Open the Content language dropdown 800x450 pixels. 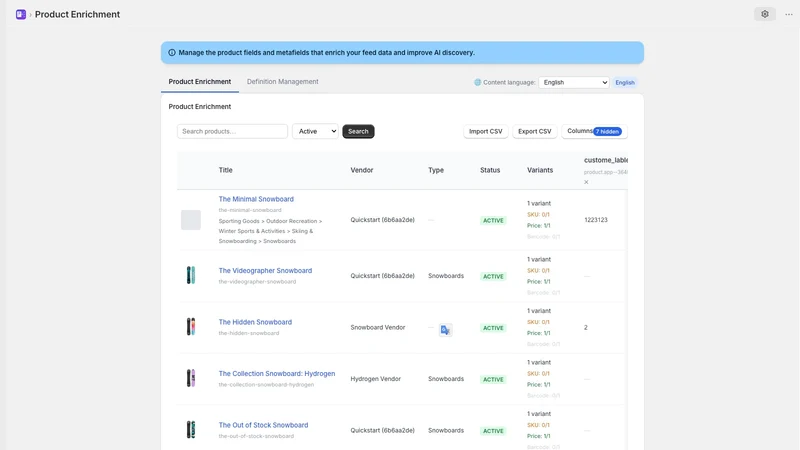[x=574, y=82]
